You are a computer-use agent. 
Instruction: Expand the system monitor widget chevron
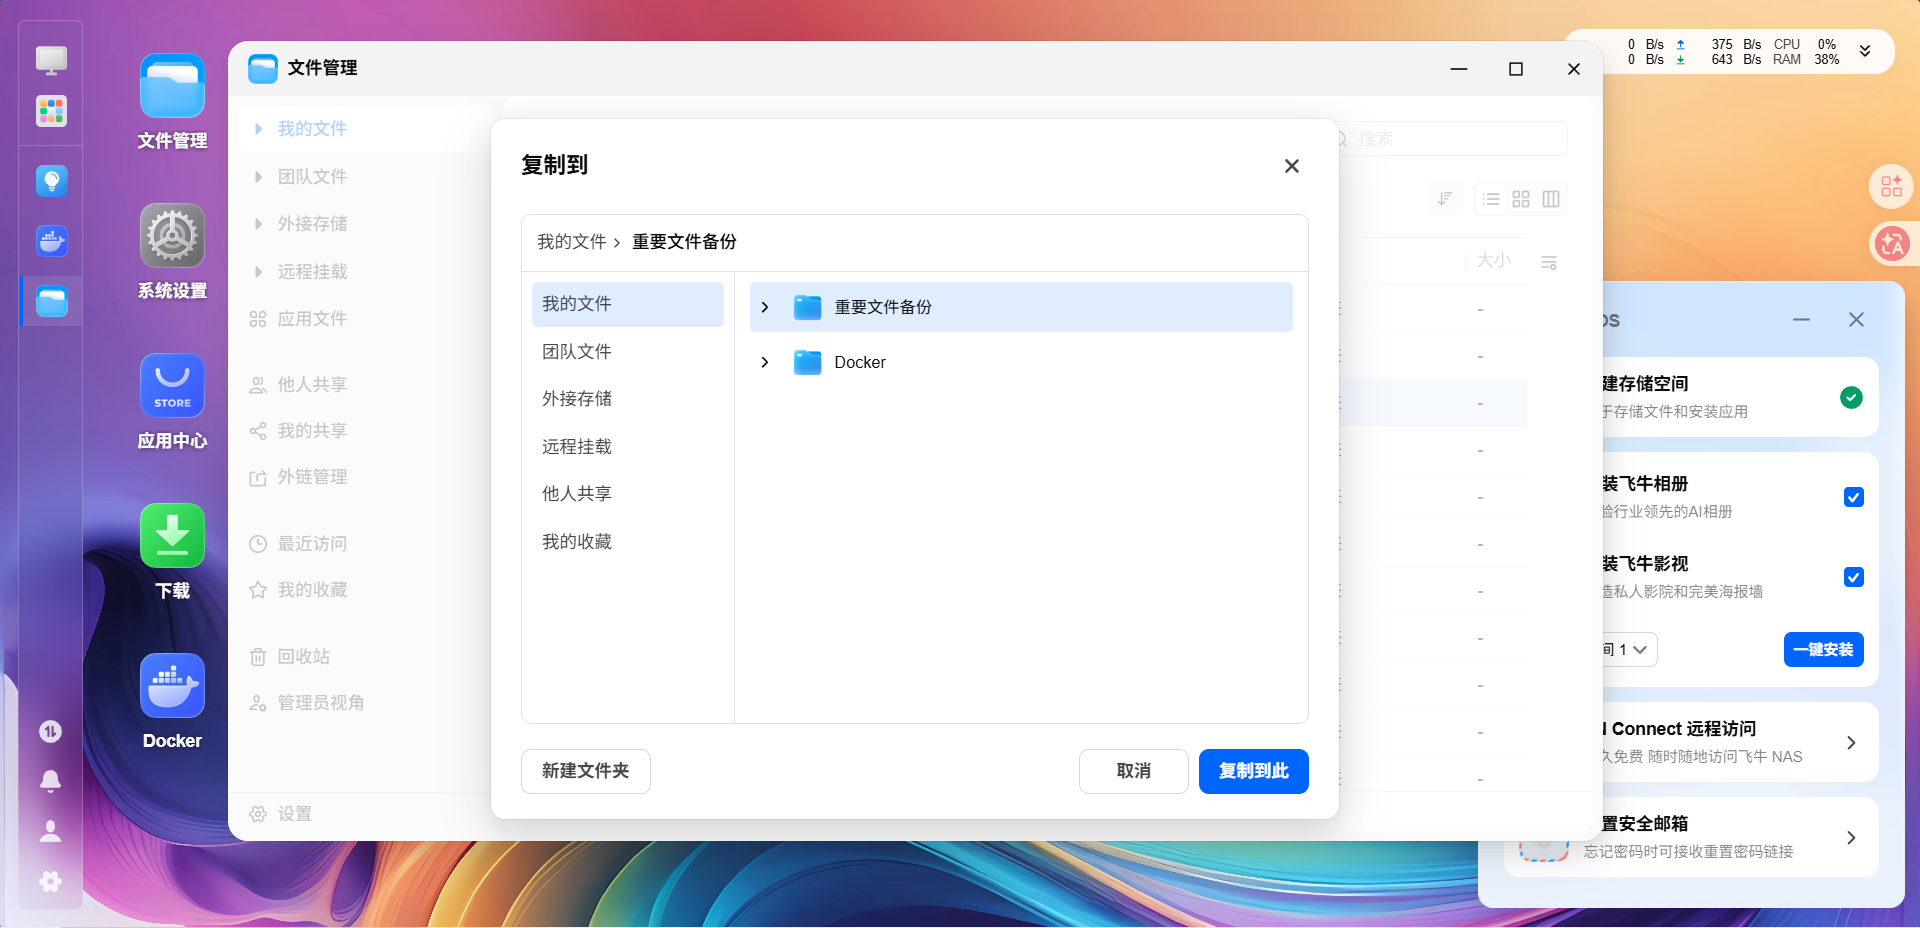(1865, 51)
